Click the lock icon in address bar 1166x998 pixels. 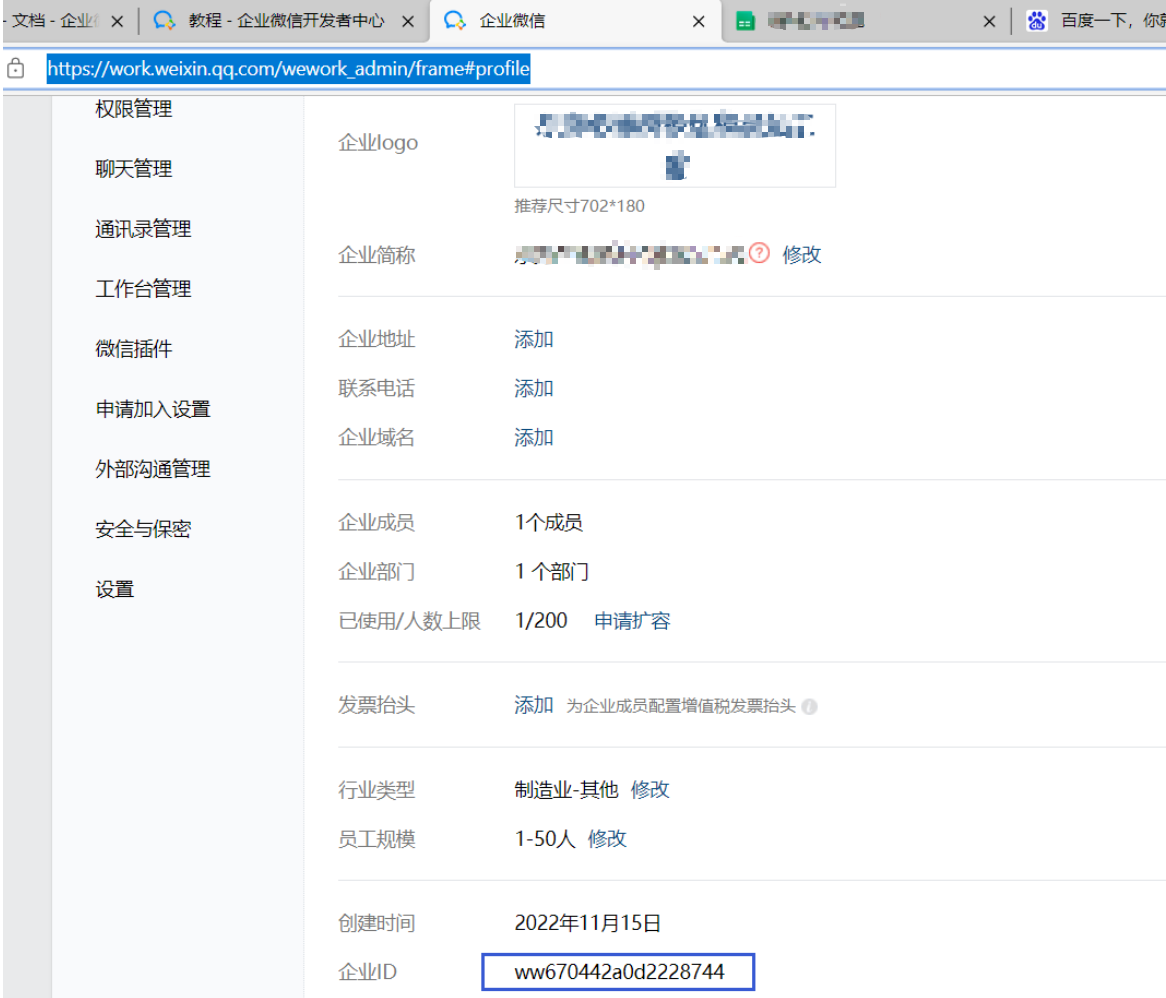point(16,68)
